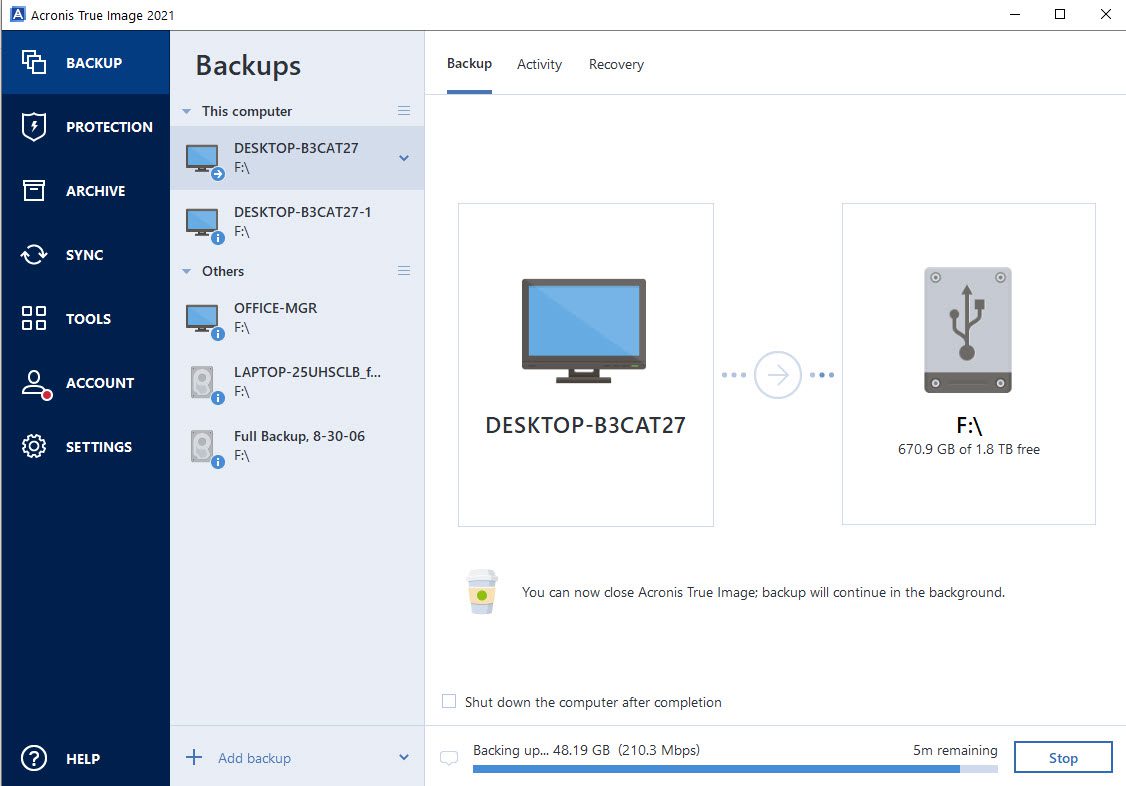Open the ACCOUNT menu label
1126x786 pixels.
coord(100,383)
